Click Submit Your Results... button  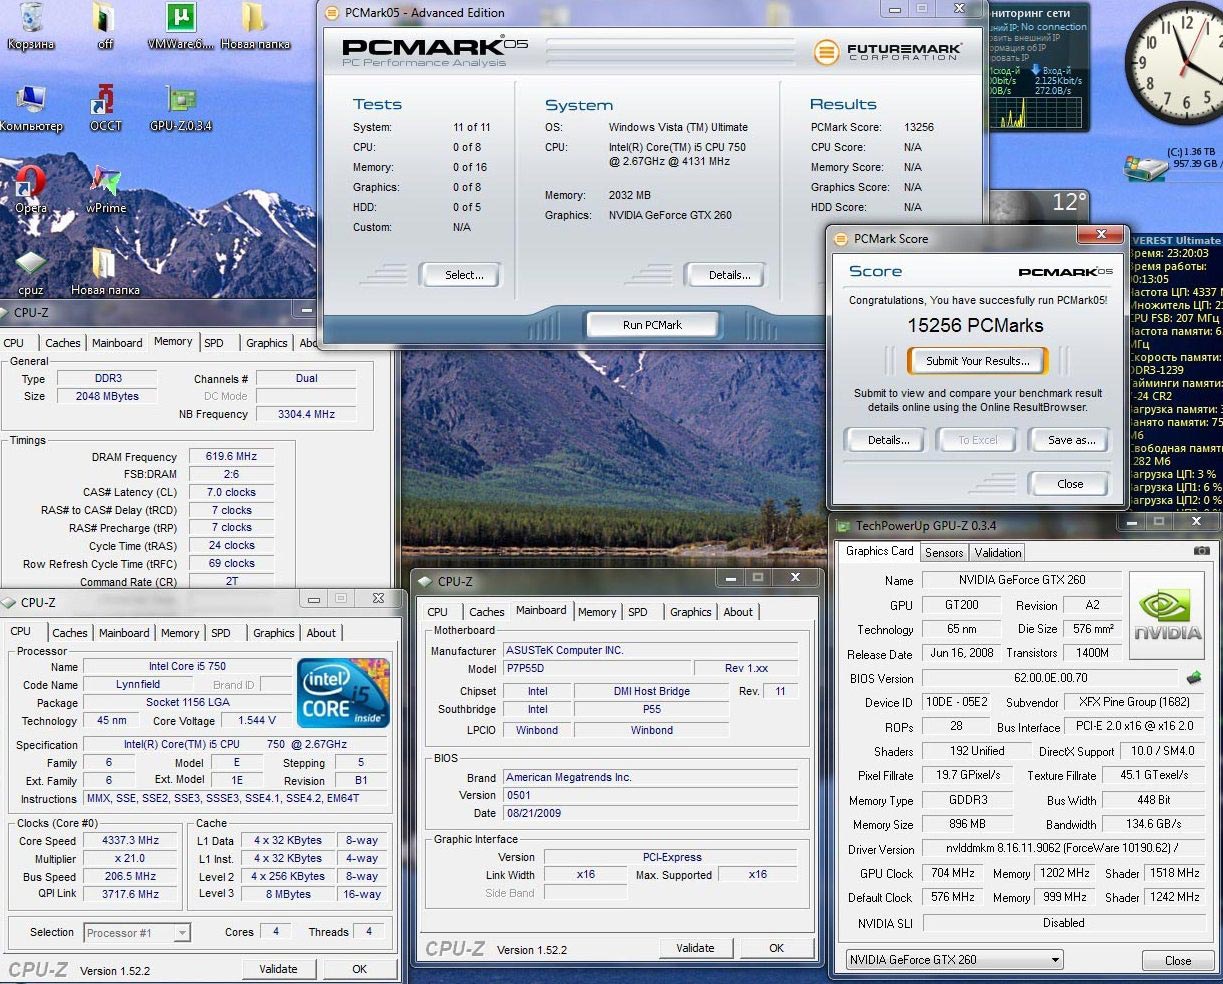(x=977, y=361)
